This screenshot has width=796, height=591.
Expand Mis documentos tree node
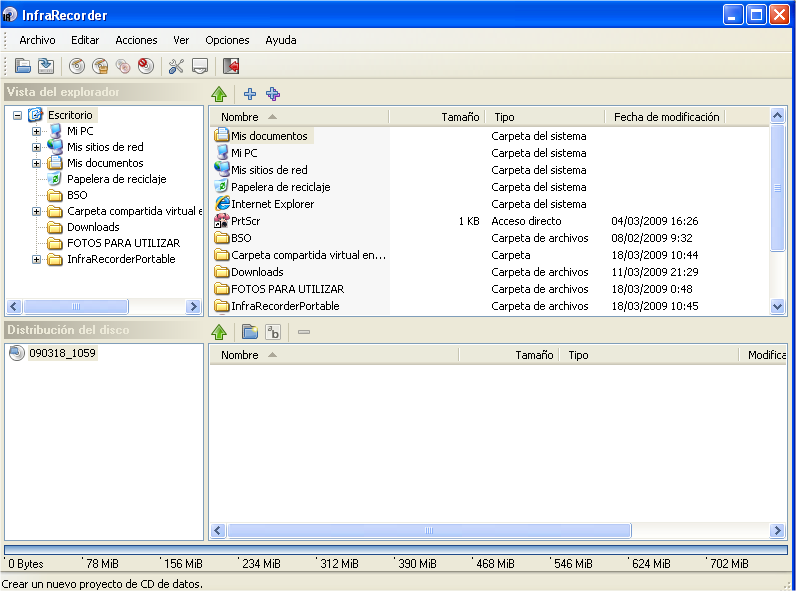pos(36,163)
